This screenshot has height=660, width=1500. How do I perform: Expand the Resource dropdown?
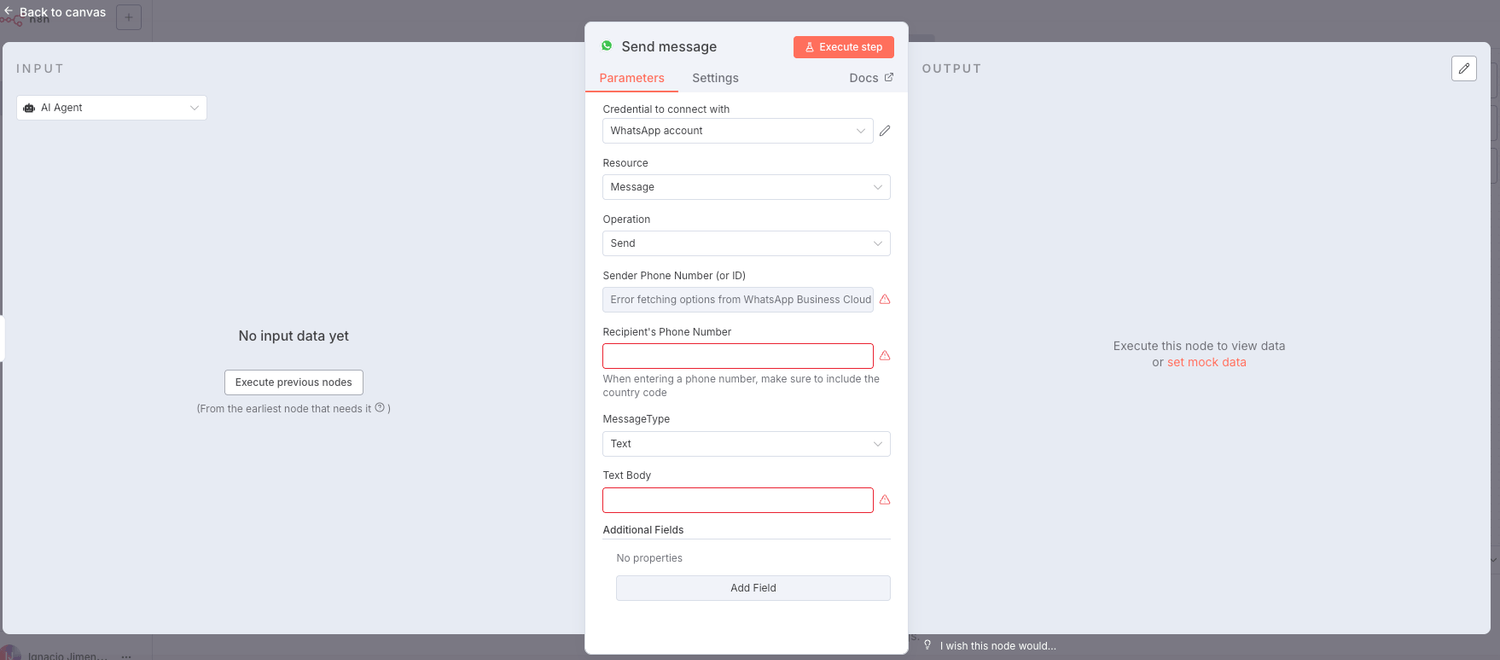(x=746, y=187)
